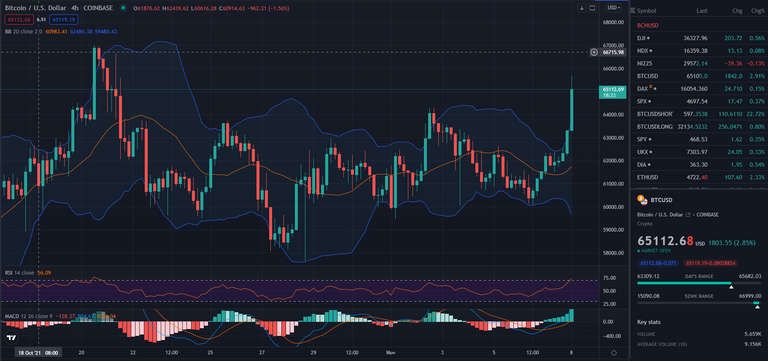Click the BTCUSD heading in details panel
768x361 pixels.
pos(662,200)
